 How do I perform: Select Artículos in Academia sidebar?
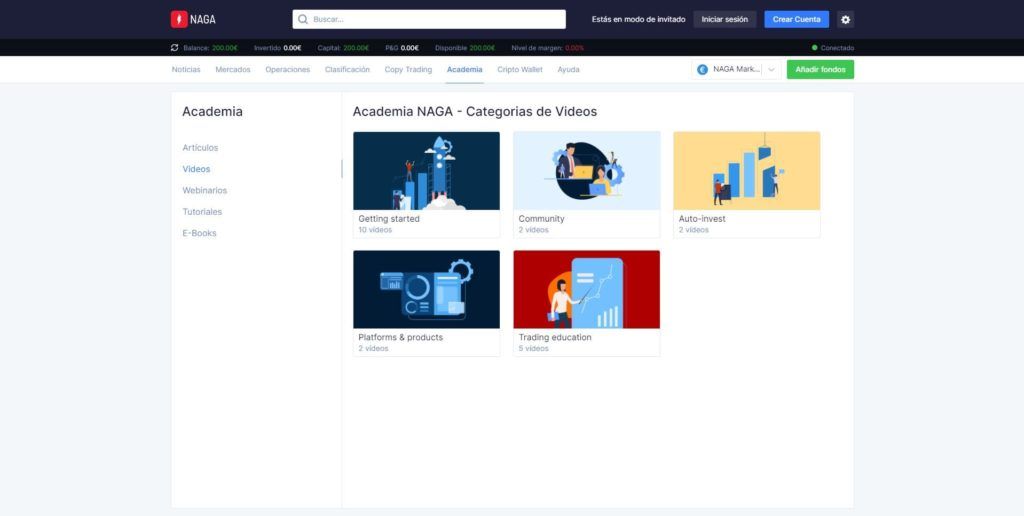pyautogui.click(x=200, y=148)
